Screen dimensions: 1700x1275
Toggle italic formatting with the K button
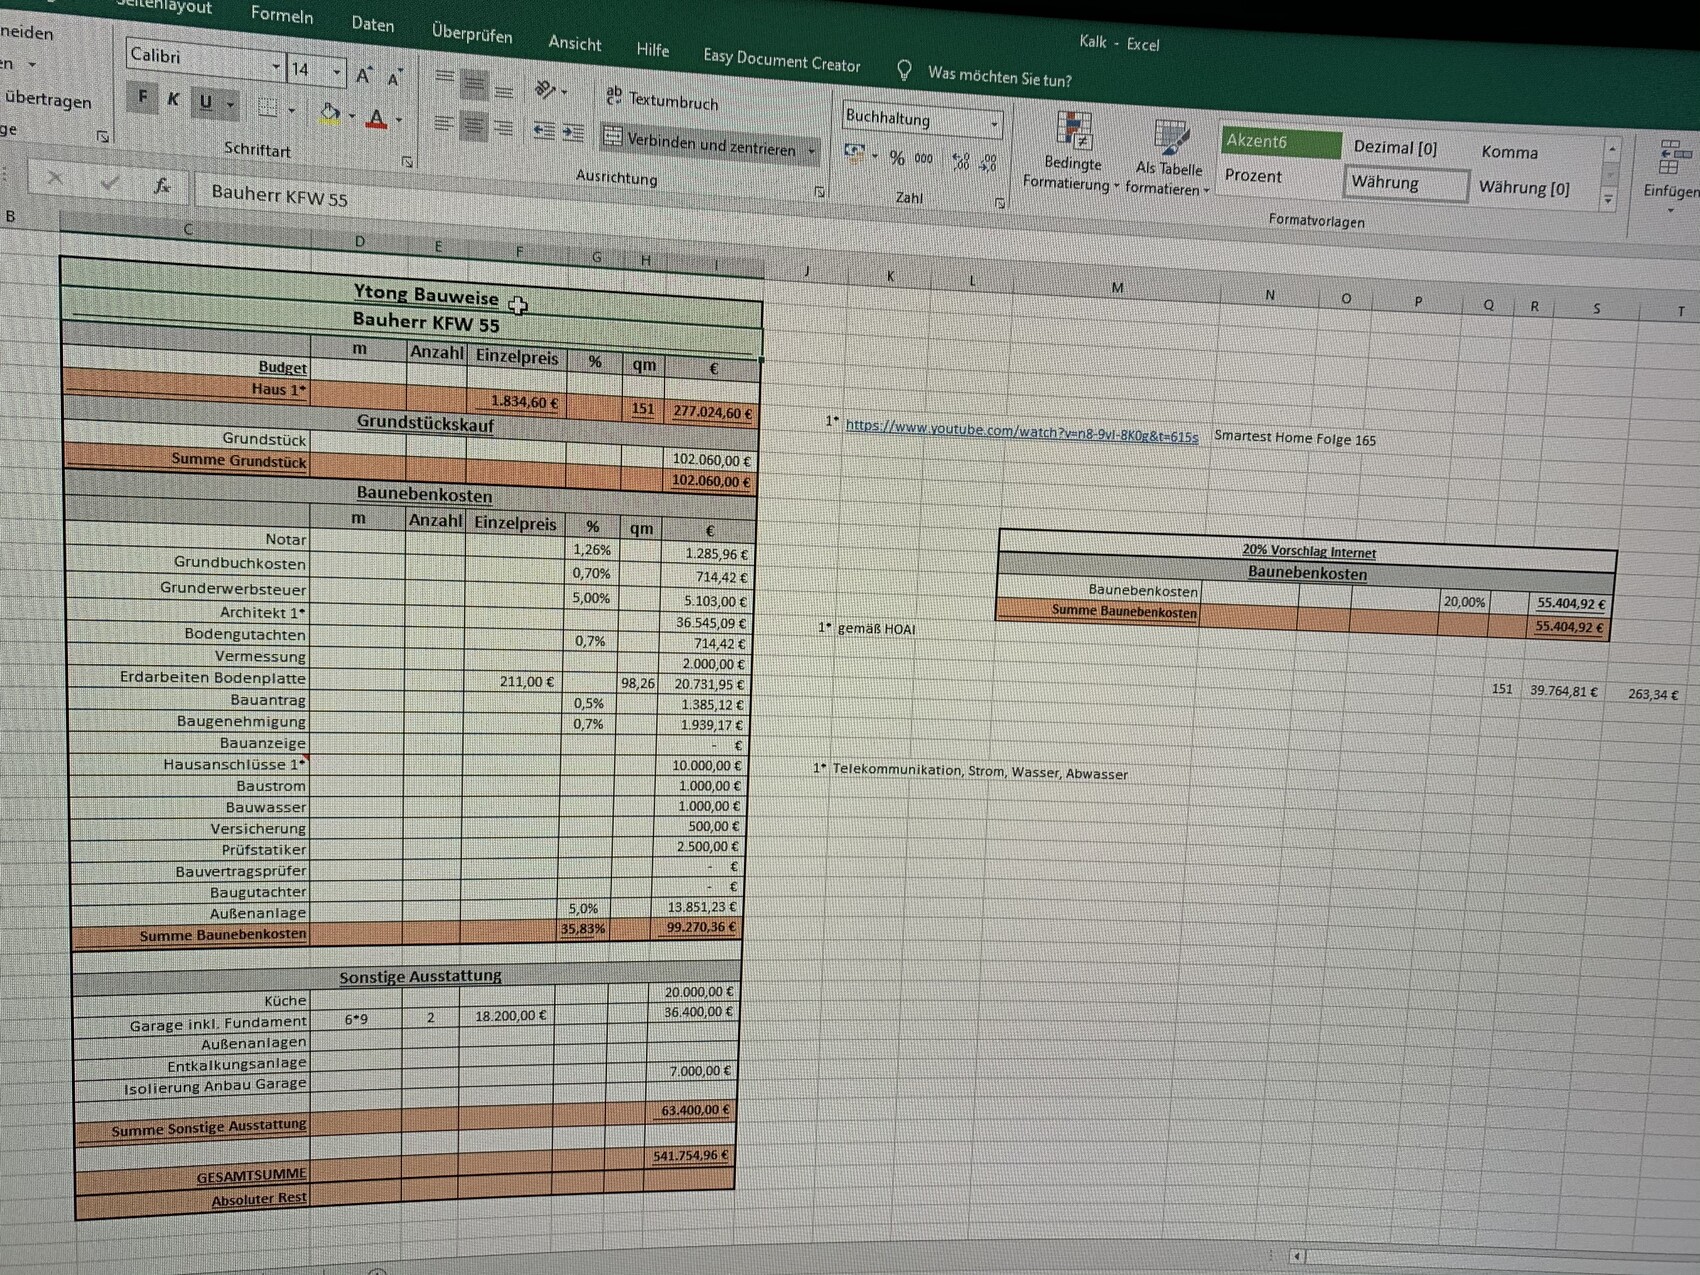click(174, 99)
